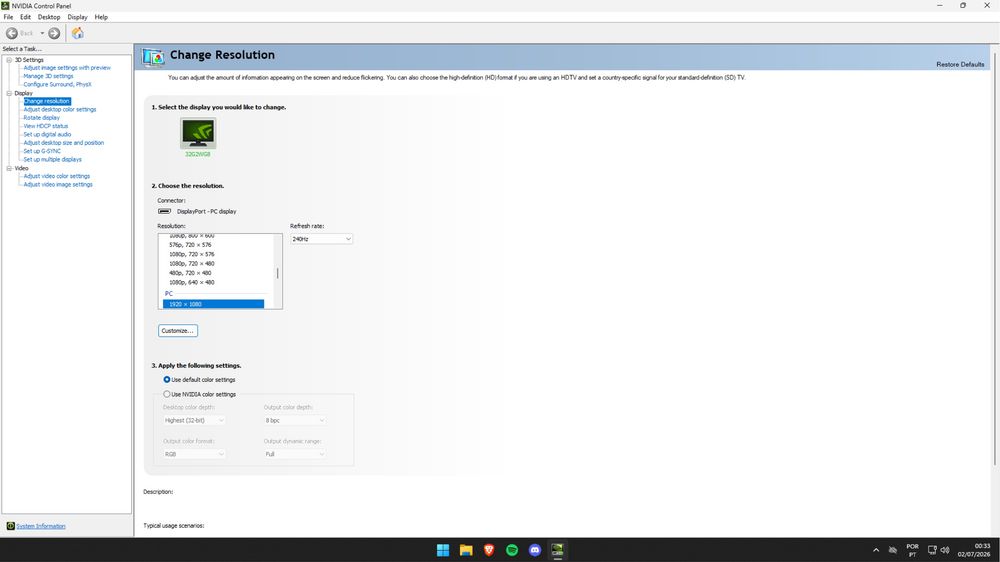Image resolution: width=1000 pixels, height=562 pixels.
Task: Open System Information link
Action: click(x=41, y=526)
